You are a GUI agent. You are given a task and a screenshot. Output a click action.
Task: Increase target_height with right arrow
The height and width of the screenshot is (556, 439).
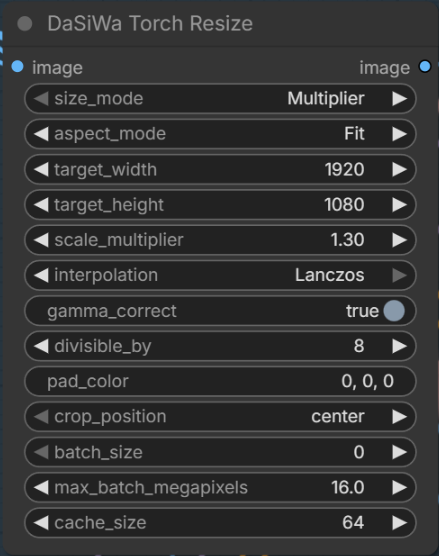[399, 205]
